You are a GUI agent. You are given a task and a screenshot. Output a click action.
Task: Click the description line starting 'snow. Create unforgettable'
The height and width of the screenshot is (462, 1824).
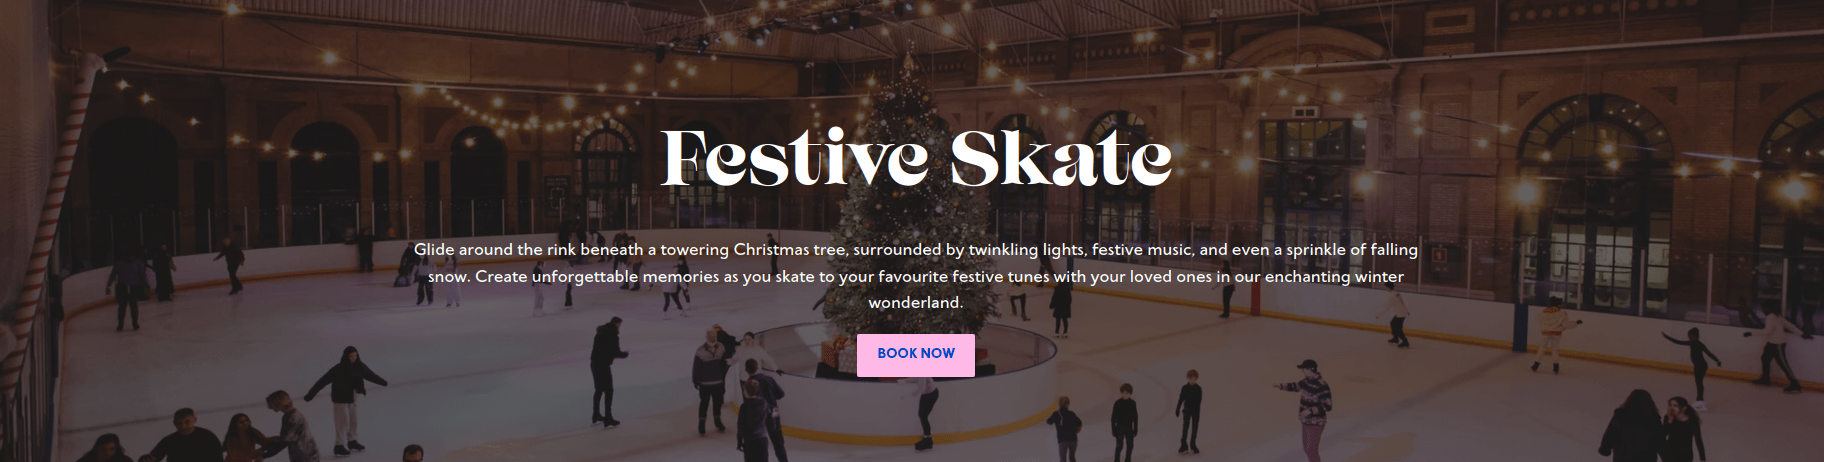(915, 276)
